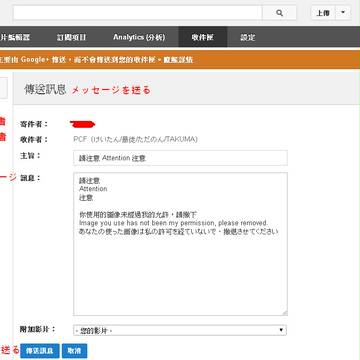The image size is (360, 360).
Task: Click the 傳送訊息 send button
Action: 40,351
